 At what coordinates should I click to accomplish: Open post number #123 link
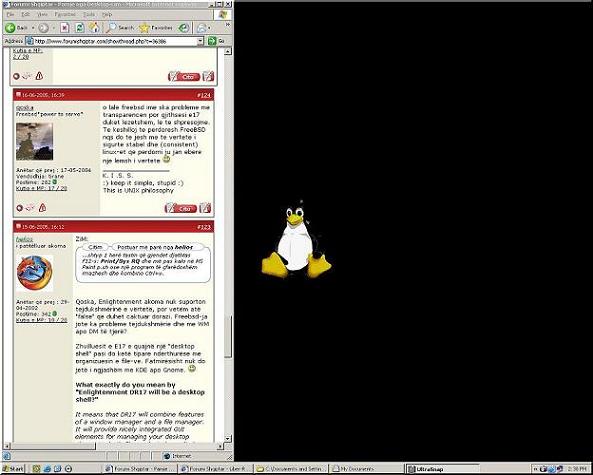(204, 227)
